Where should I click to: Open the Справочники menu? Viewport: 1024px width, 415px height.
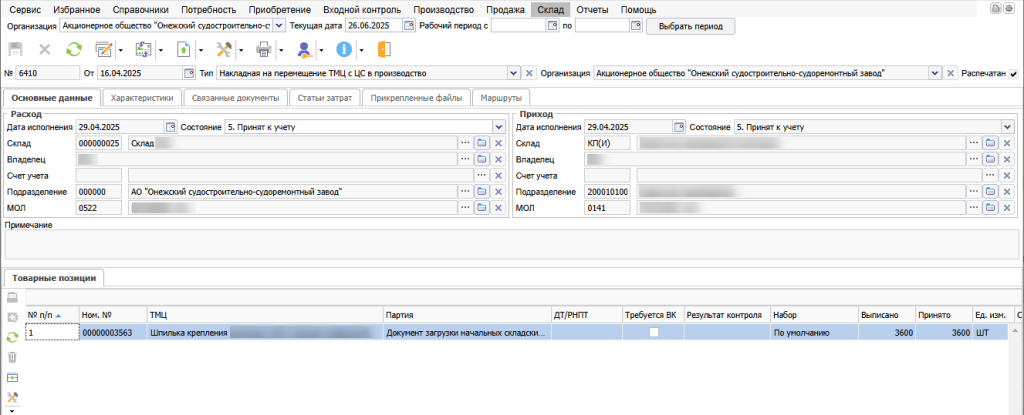click(x=140, y=10)
